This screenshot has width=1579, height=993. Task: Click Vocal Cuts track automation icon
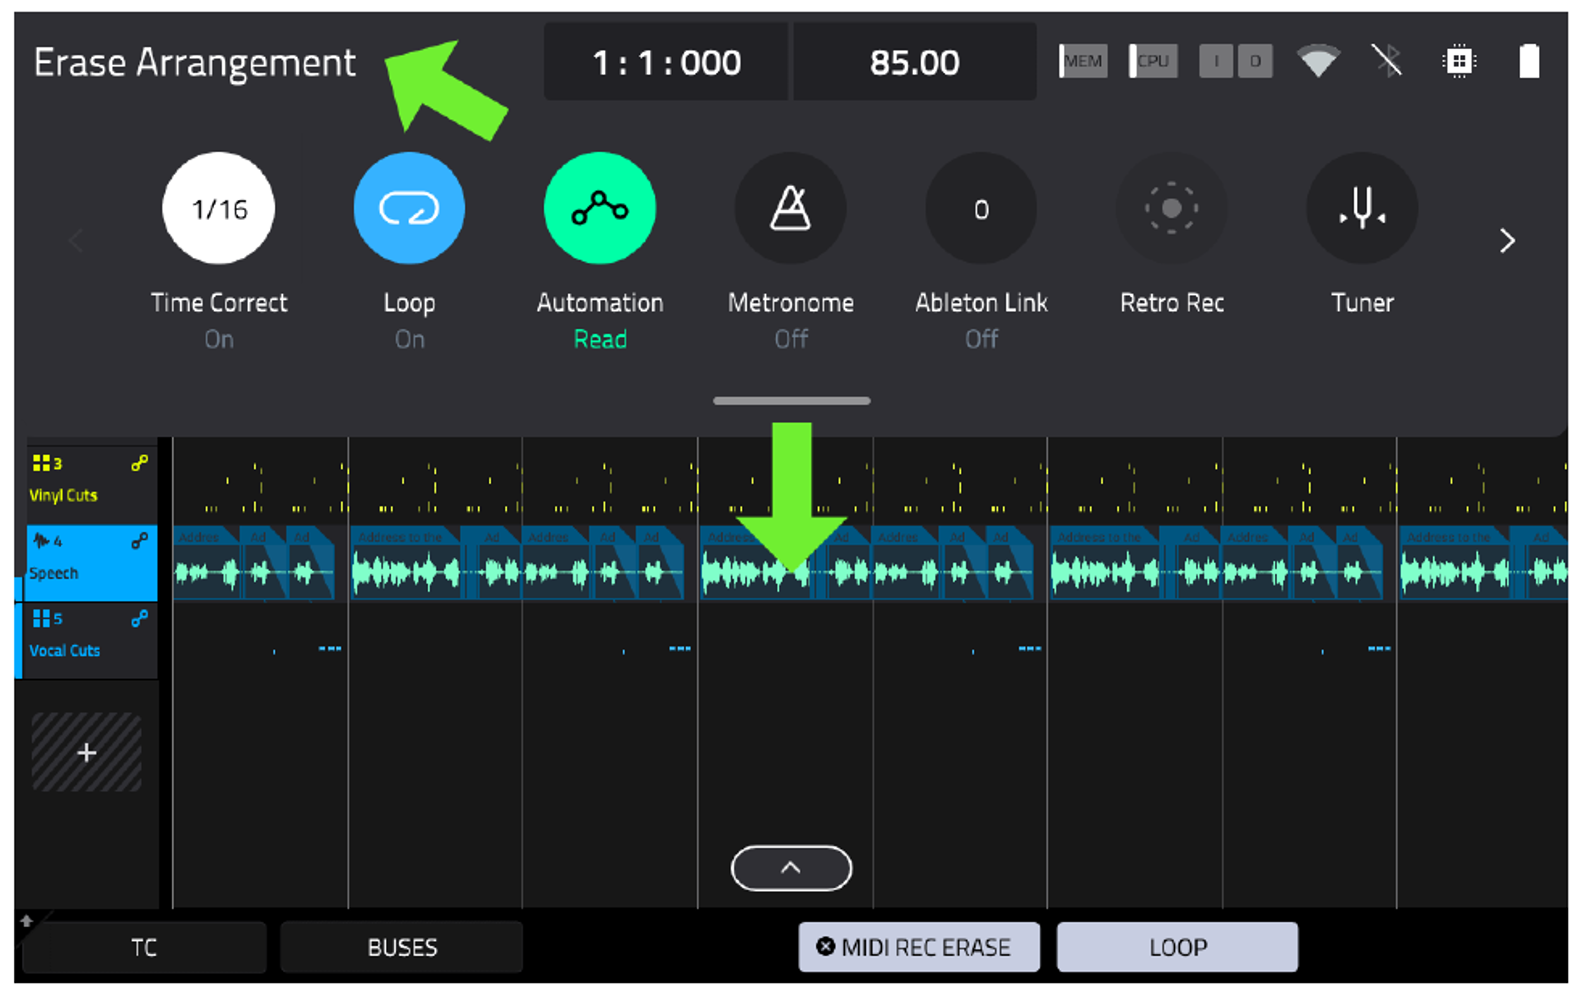coord(140,619)
